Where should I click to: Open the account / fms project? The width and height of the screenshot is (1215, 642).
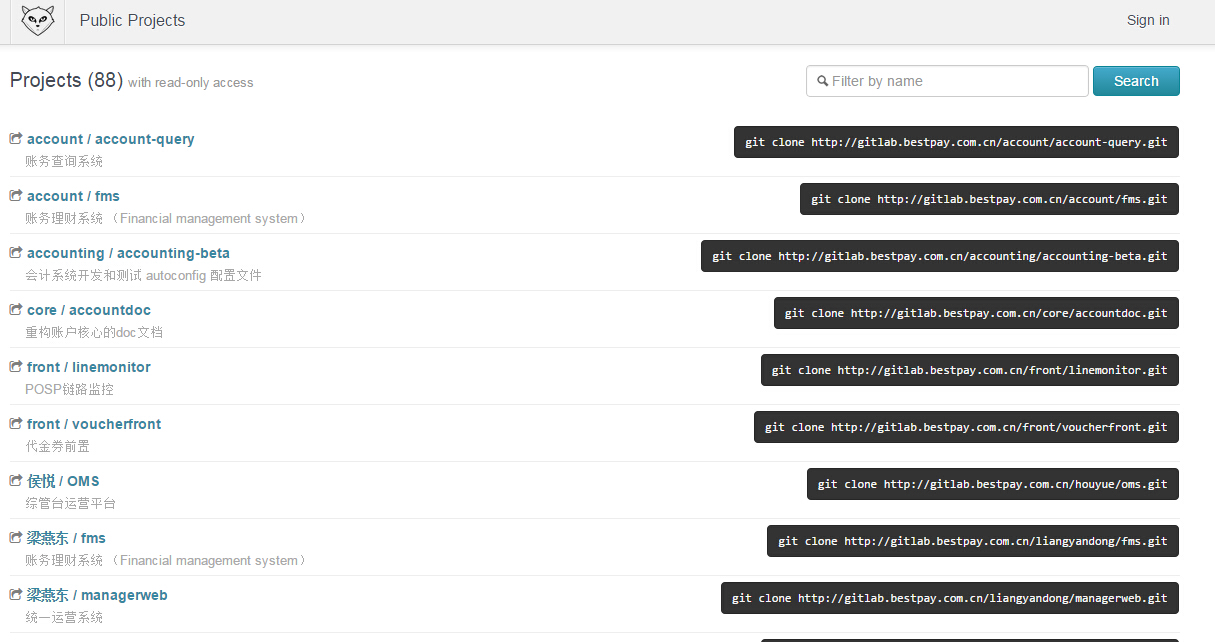[x=73, y=196]
